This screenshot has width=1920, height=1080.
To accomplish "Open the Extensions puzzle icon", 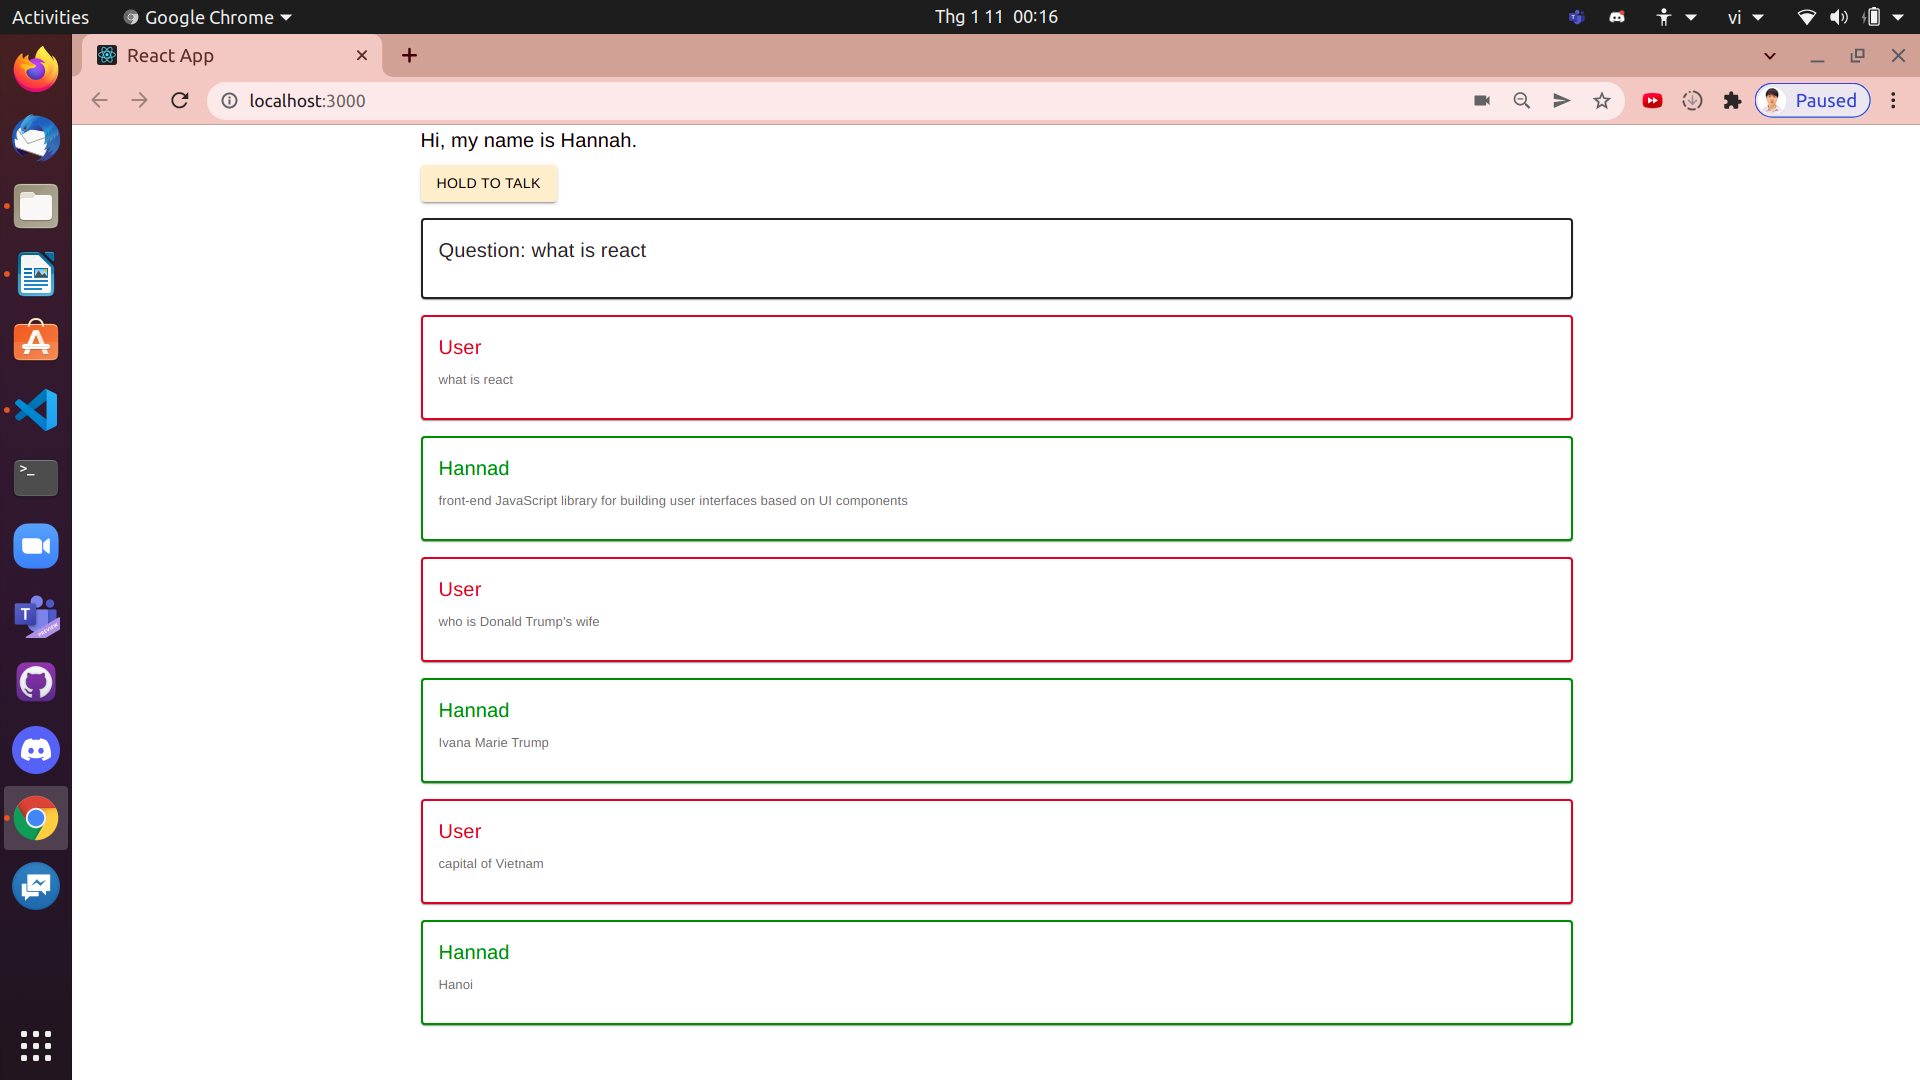I will click(x=1733, y=100).
